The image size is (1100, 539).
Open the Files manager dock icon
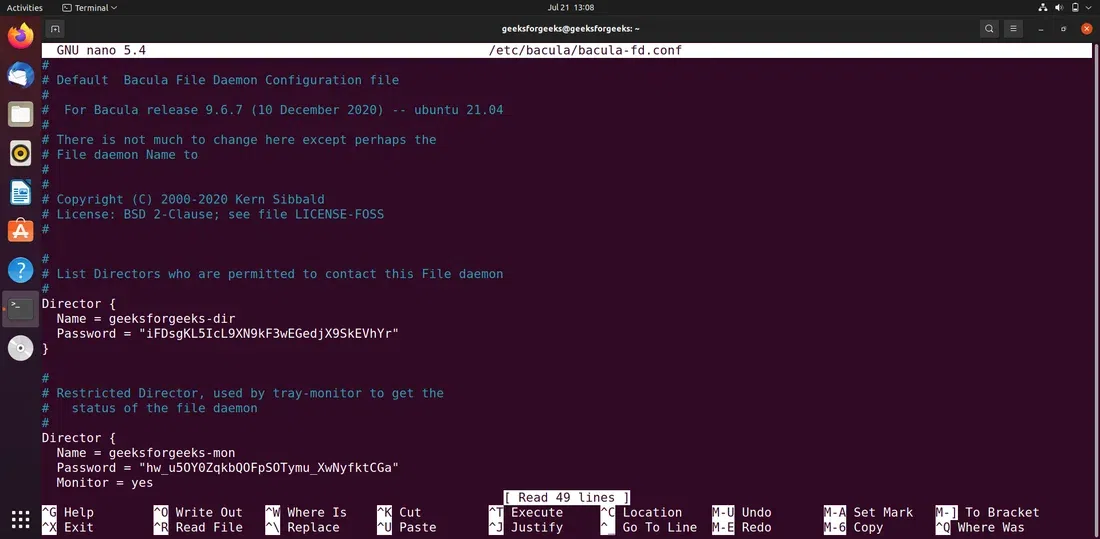click(21, 114)
